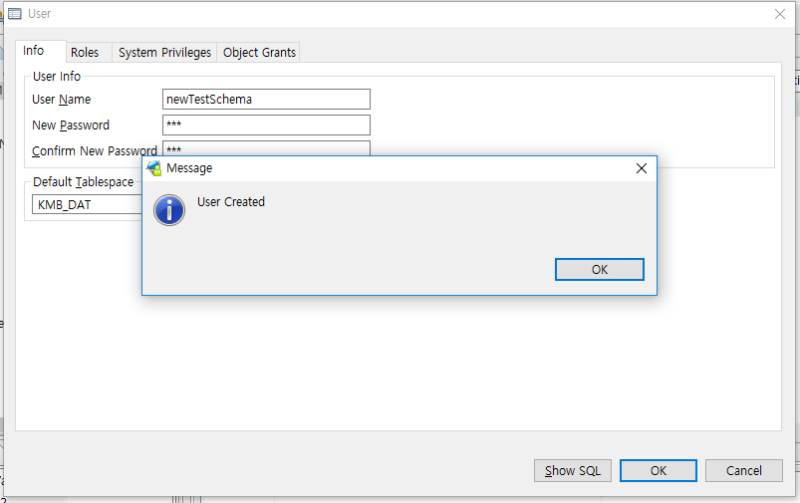Click the Default Tablespace group label
Image resolution: width=800 pixels, height=503 pixels.
(x=83, y=182)
